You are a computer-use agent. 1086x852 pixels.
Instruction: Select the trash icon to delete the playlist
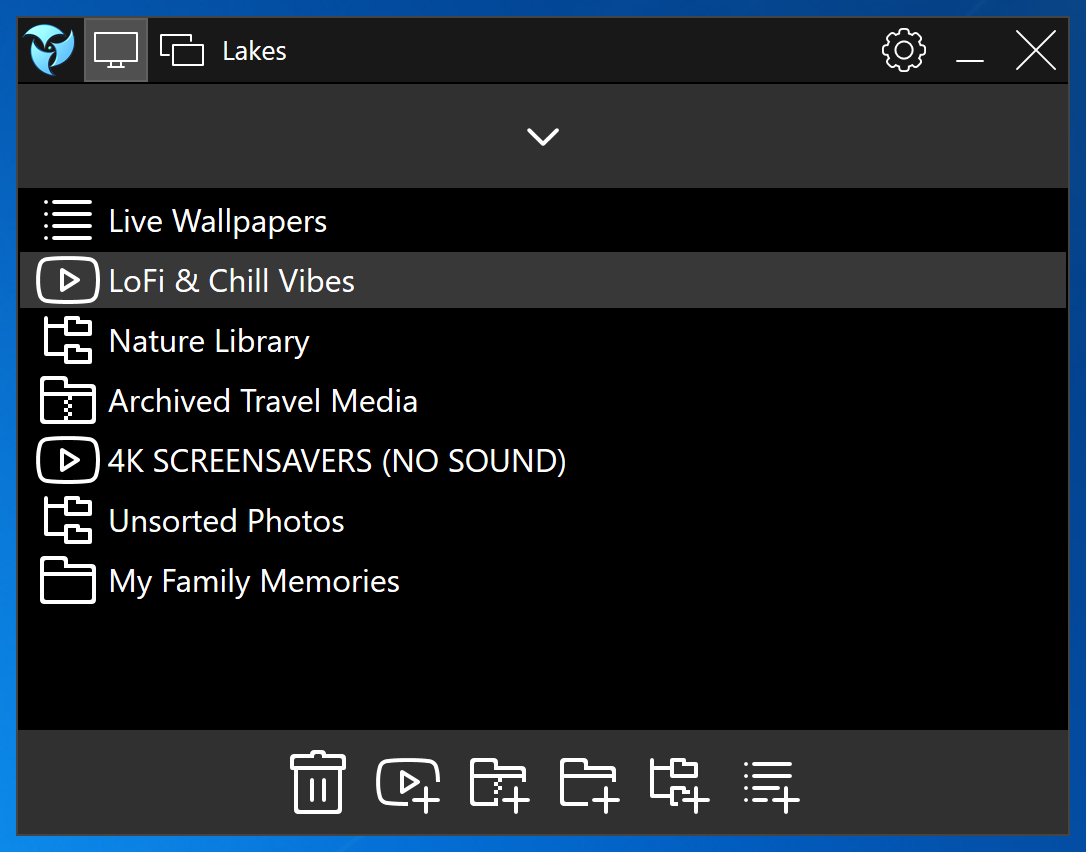point(317,784)
